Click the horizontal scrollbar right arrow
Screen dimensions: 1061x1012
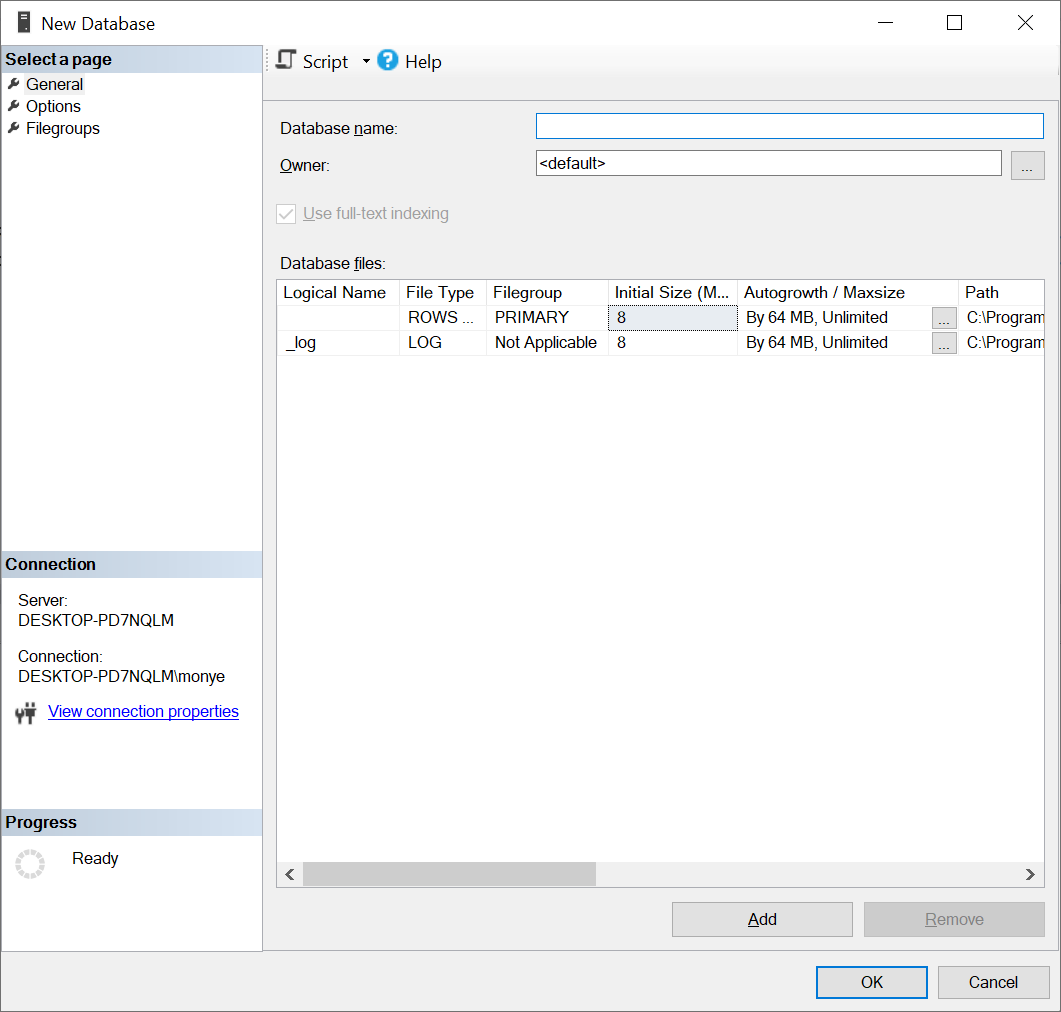(x=1030, y=875)
